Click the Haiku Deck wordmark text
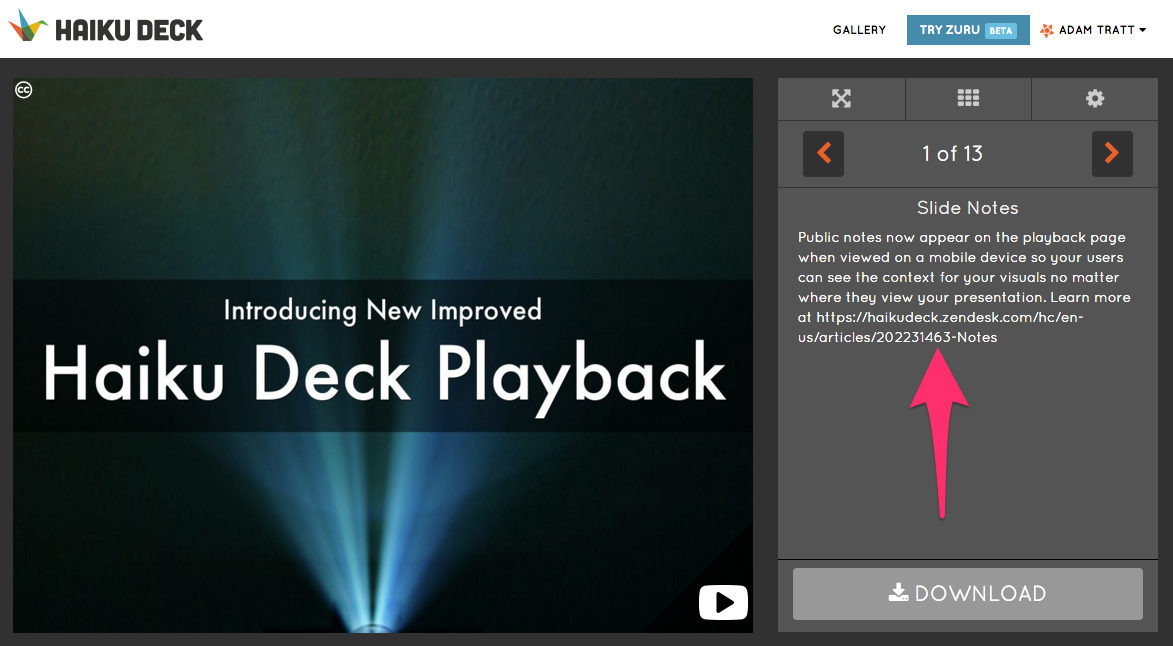 pos(129,30)
